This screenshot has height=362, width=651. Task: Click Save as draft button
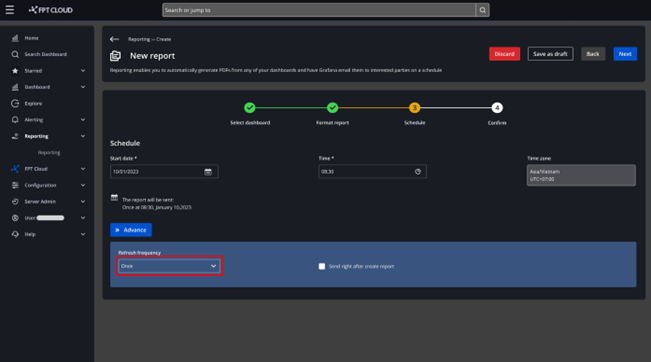(x=550, y=54)
